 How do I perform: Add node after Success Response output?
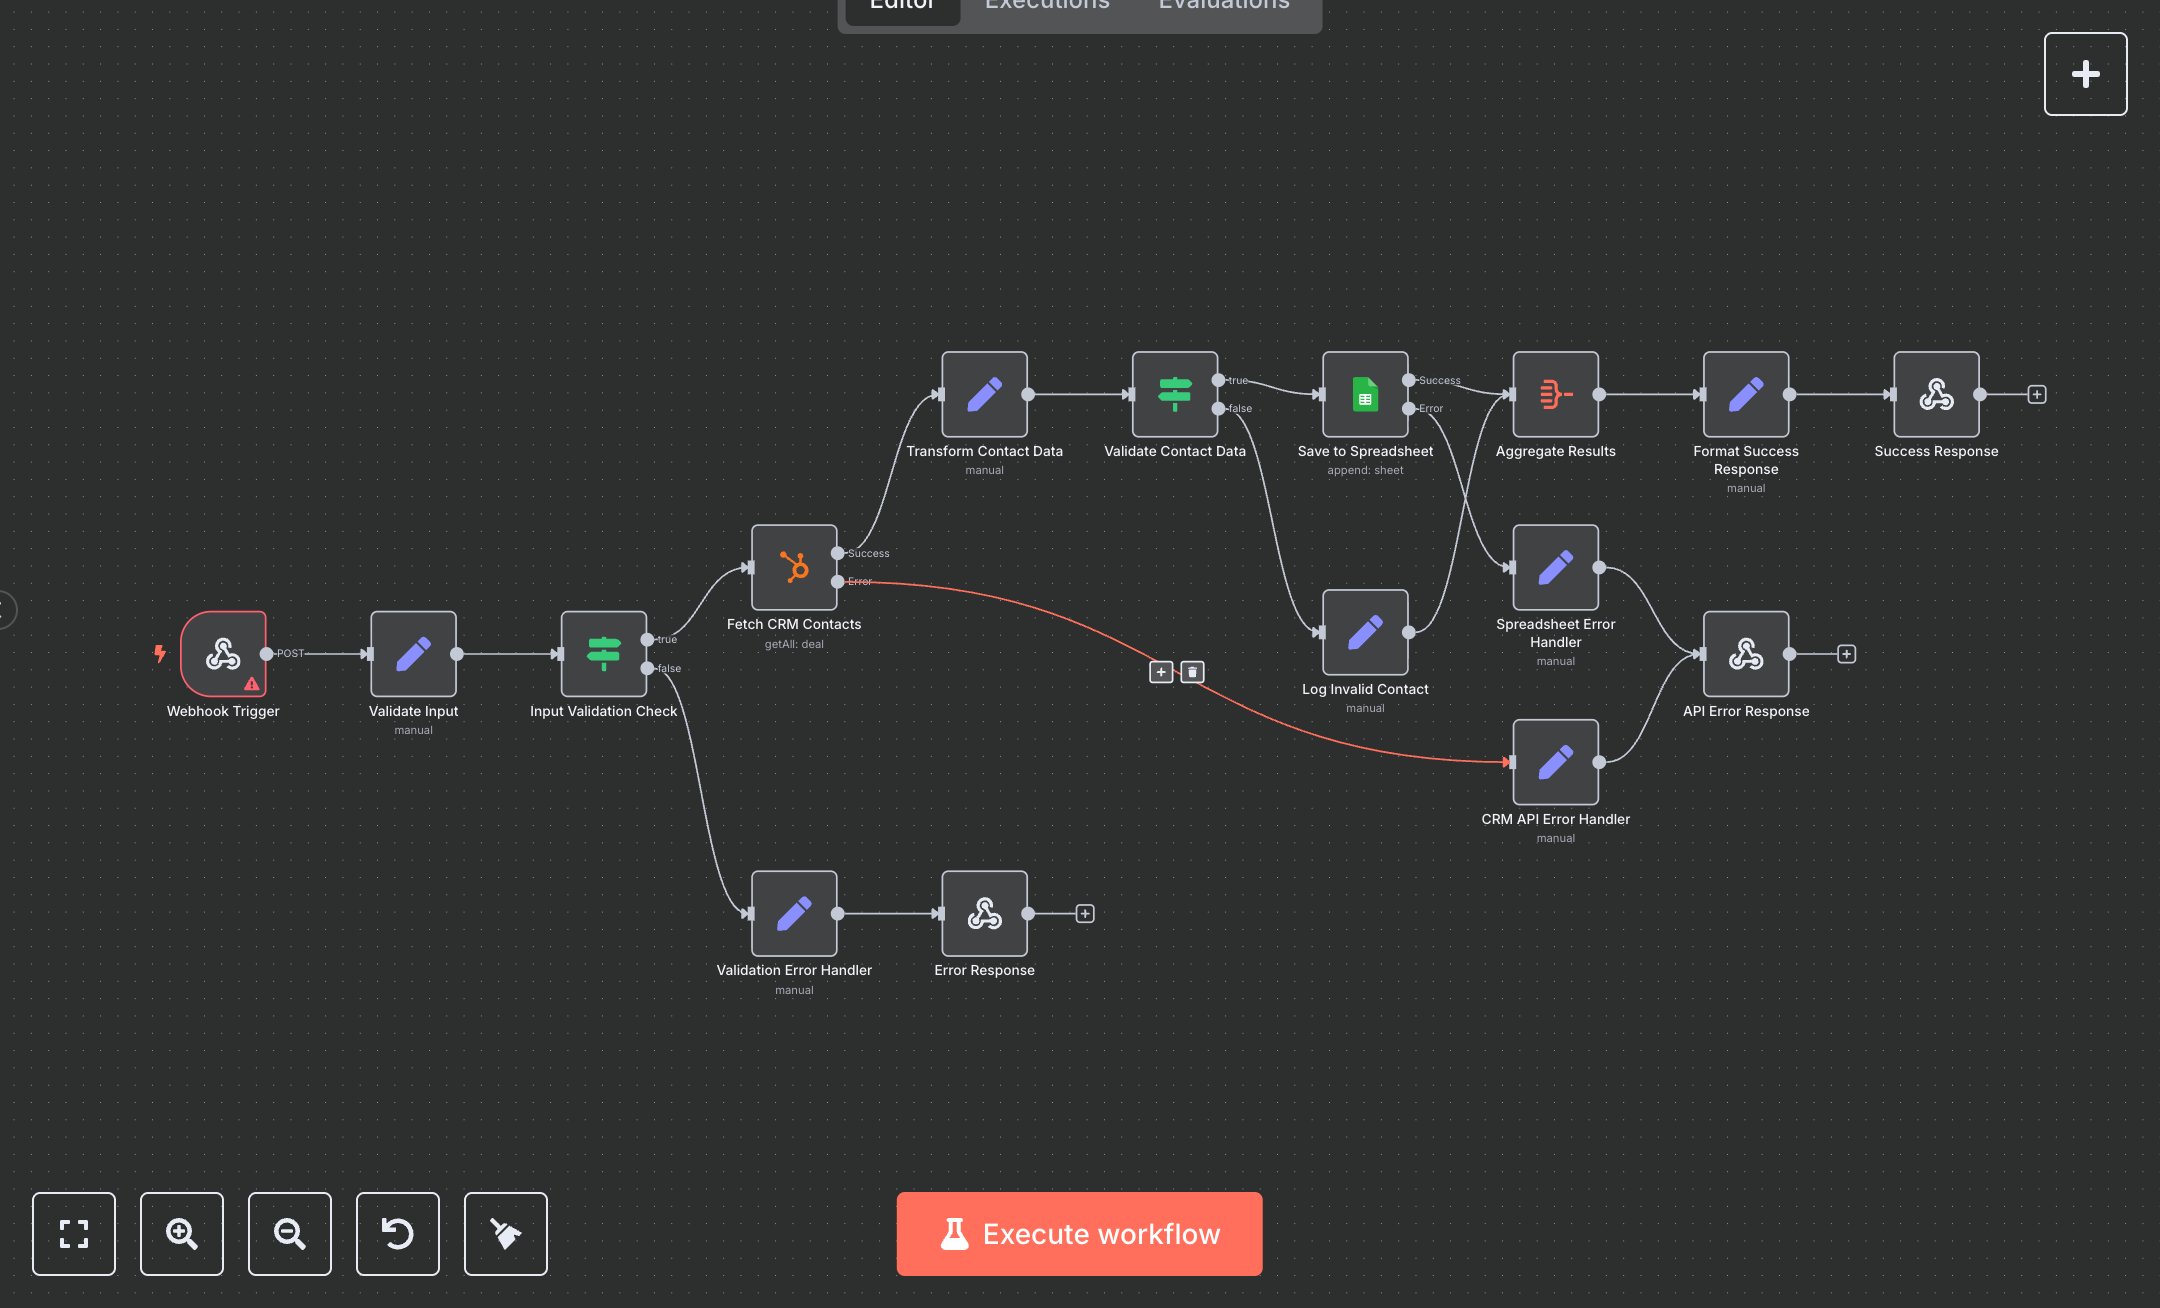[x=2037, y=394]
